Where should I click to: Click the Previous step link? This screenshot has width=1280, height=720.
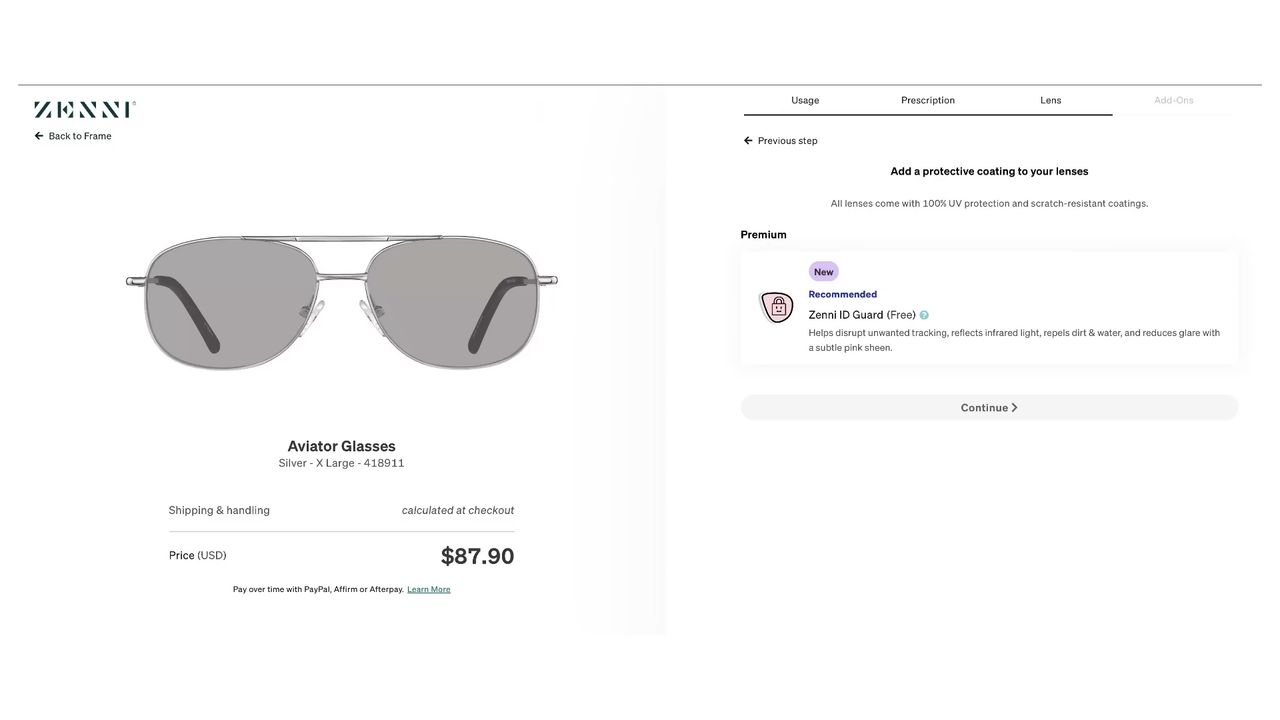(x=787, y=141)
